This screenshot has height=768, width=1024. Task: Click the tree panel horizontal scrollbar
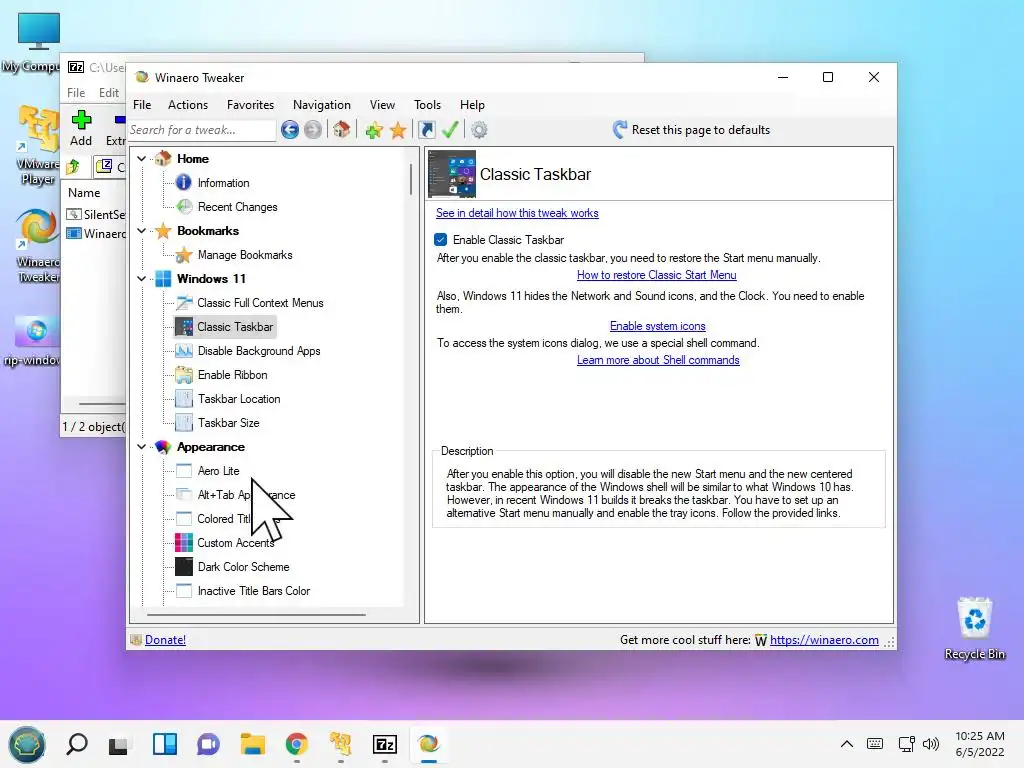coord(256,615)
